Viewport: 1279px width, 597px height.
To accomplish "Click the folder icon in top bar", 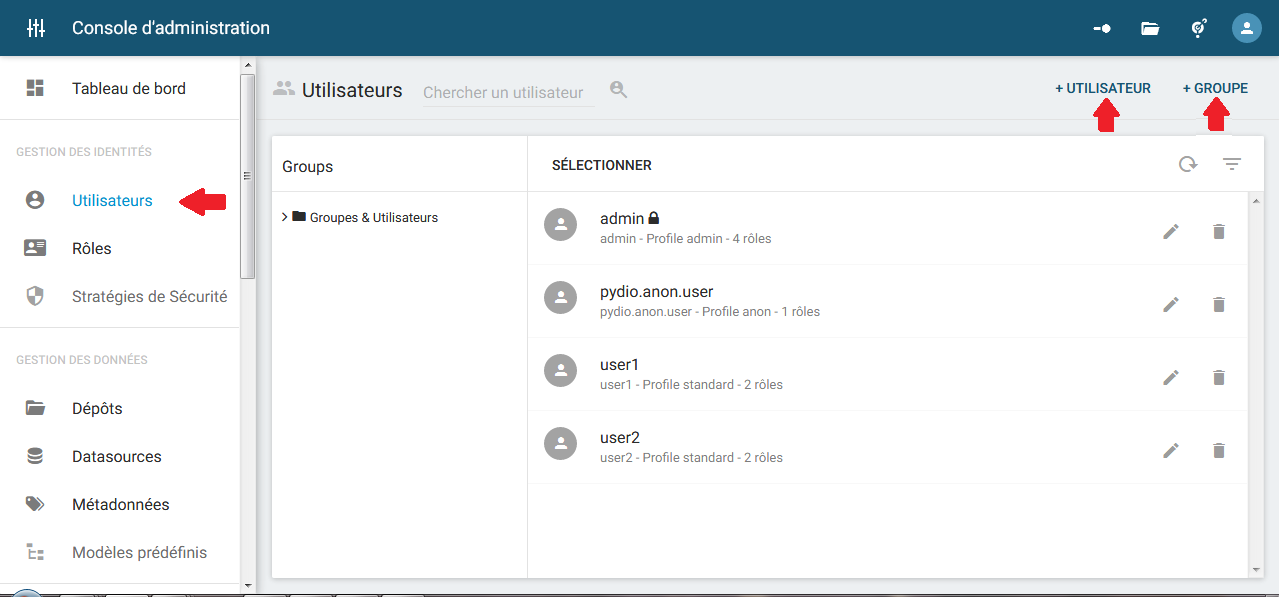I will [x=1150, y=28].
